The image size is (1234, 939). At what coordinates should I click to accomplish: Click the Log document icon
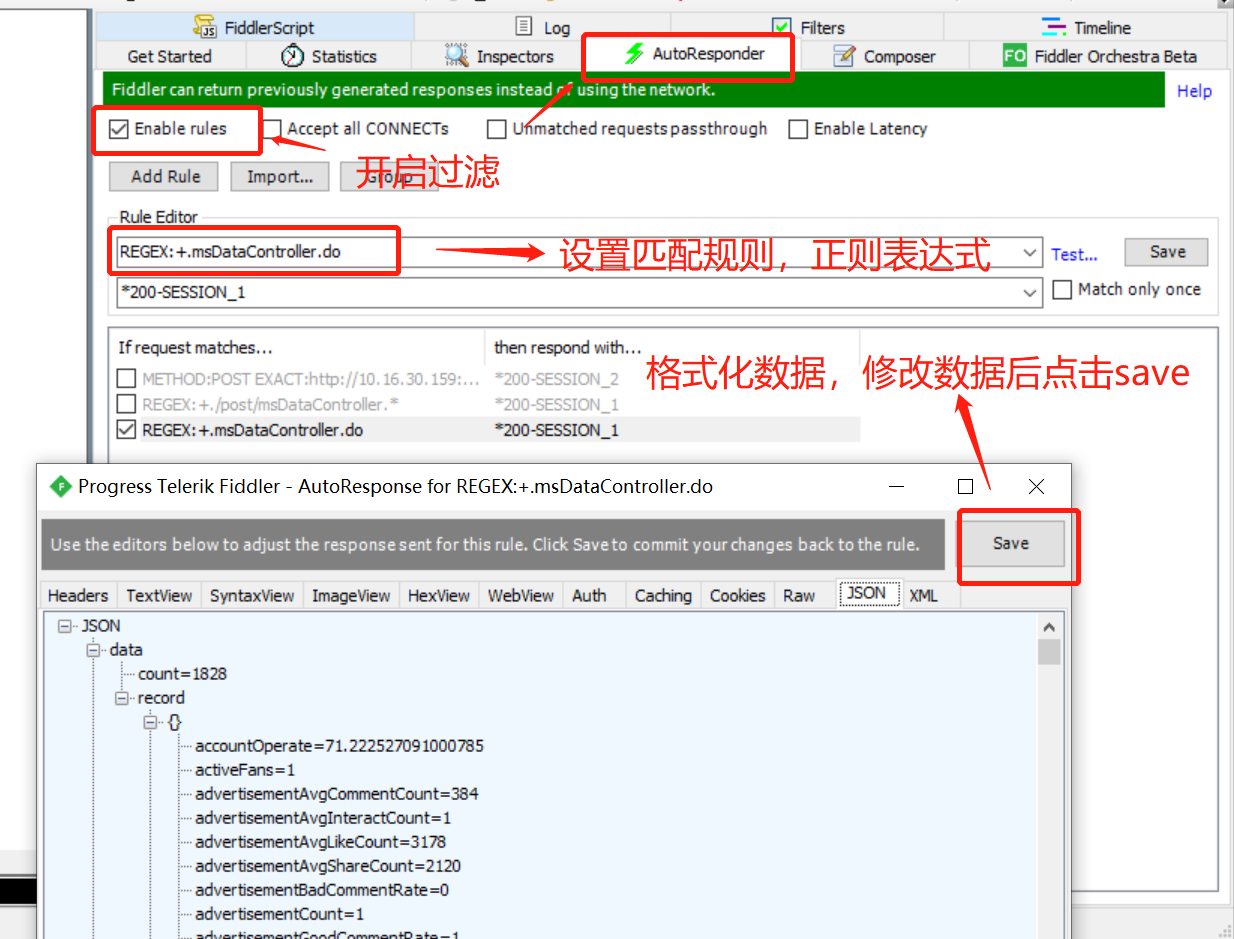tap(524, 26)
